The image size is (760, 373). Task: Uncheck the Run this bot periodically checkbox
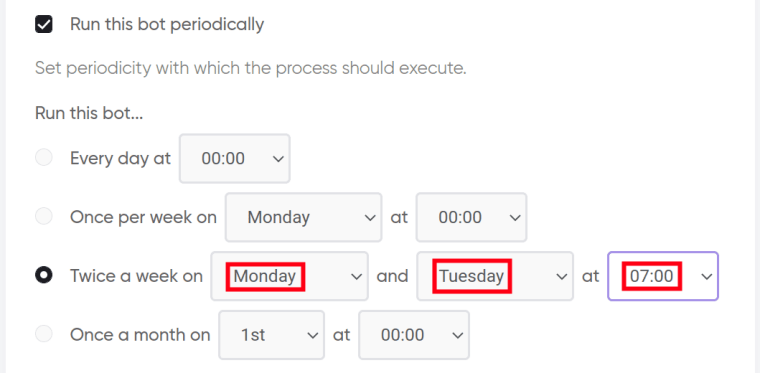coord(44,24)
